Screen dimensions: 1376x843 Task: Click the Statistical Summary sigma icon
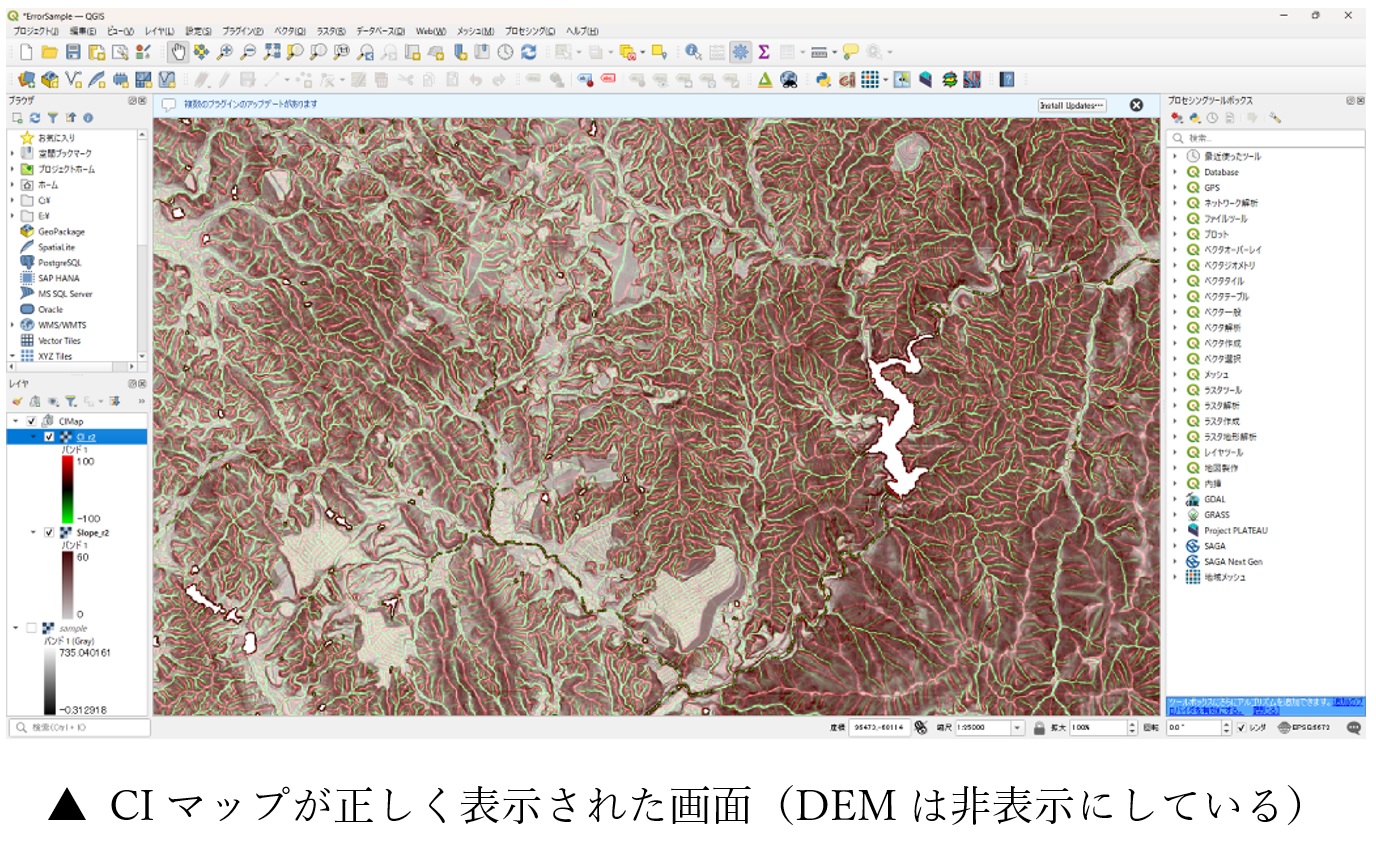764,52
